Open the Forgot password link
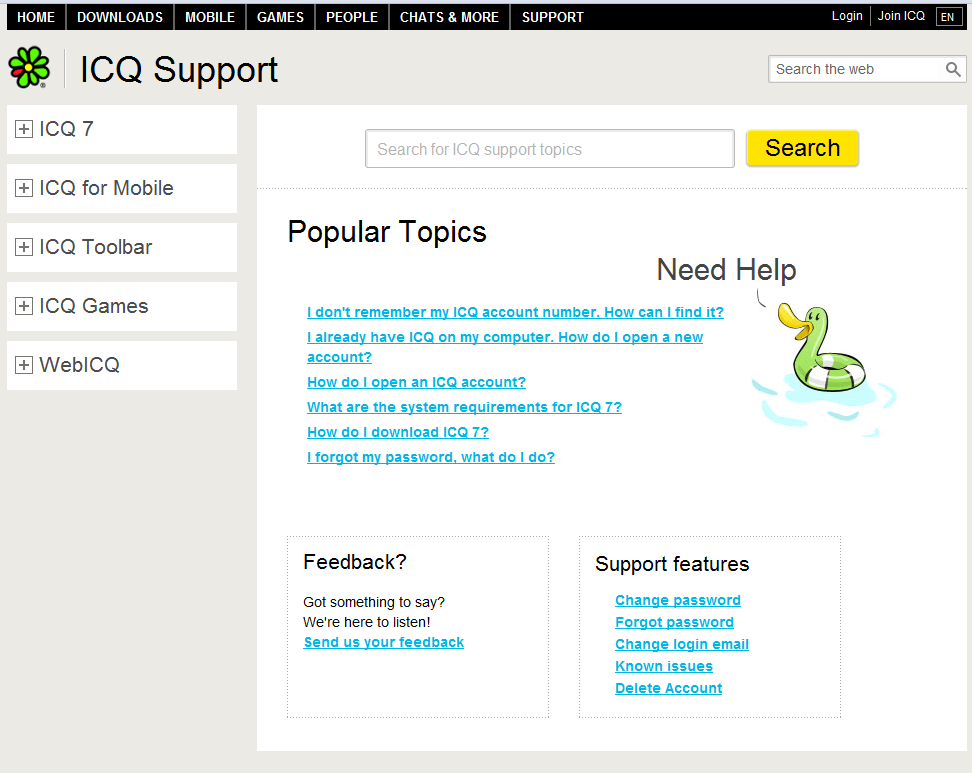The image size is (972, 773). pos(674,622)
